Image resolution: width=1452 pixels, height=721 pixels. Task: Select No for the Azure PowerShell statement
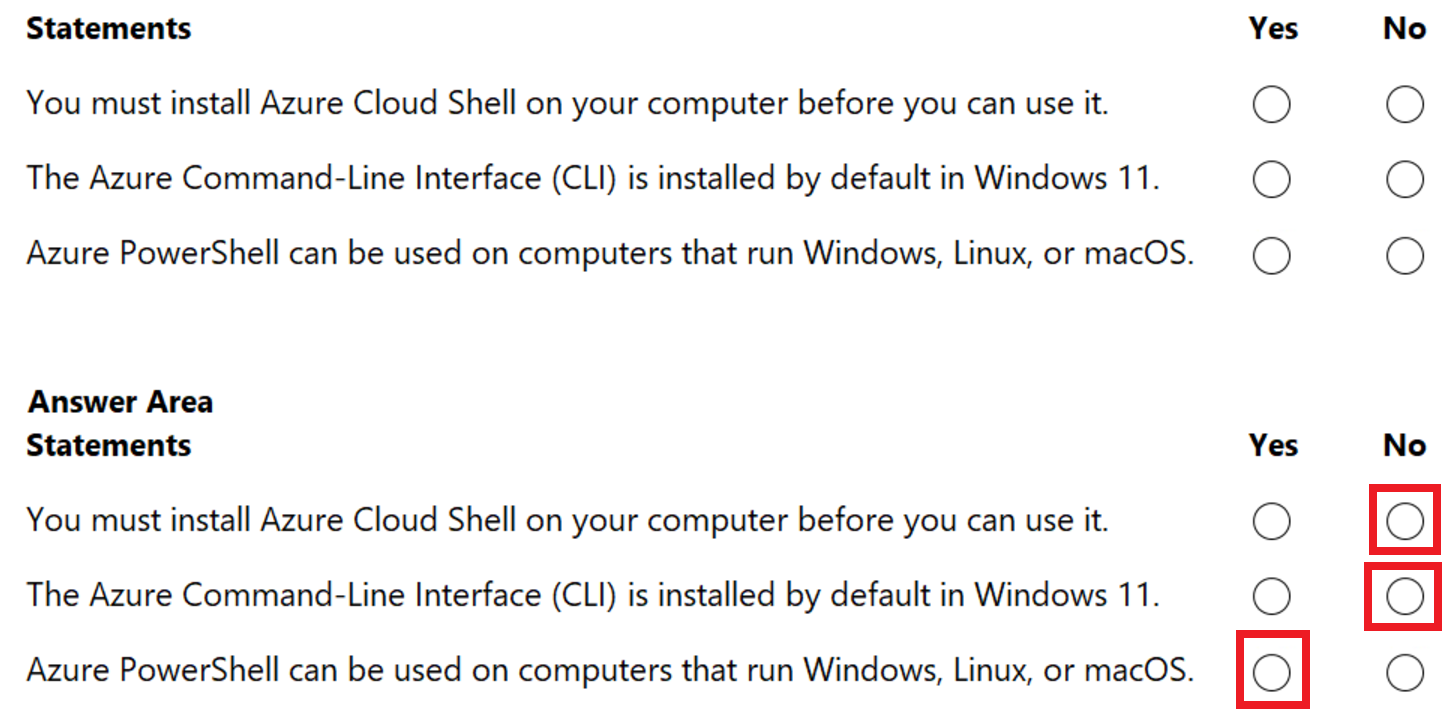[1404, 255]
